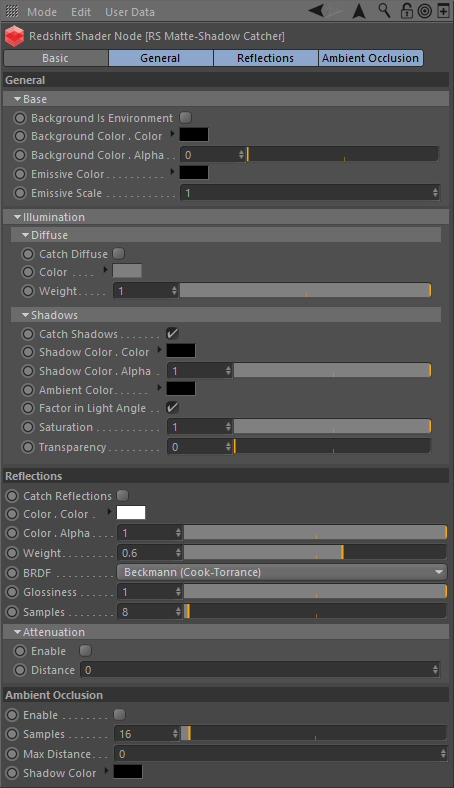Click the white reflection Color swatch

click(131, 513)
